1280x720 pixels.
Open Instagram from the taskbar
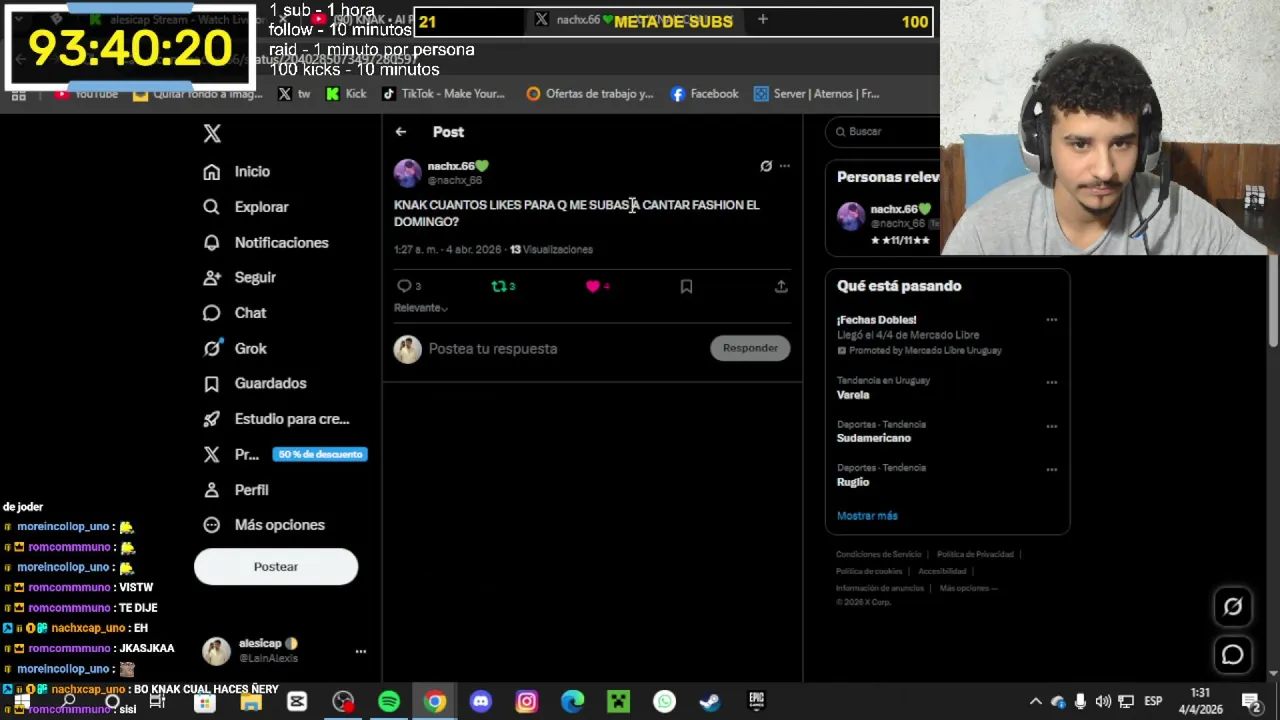click(527, 702)
